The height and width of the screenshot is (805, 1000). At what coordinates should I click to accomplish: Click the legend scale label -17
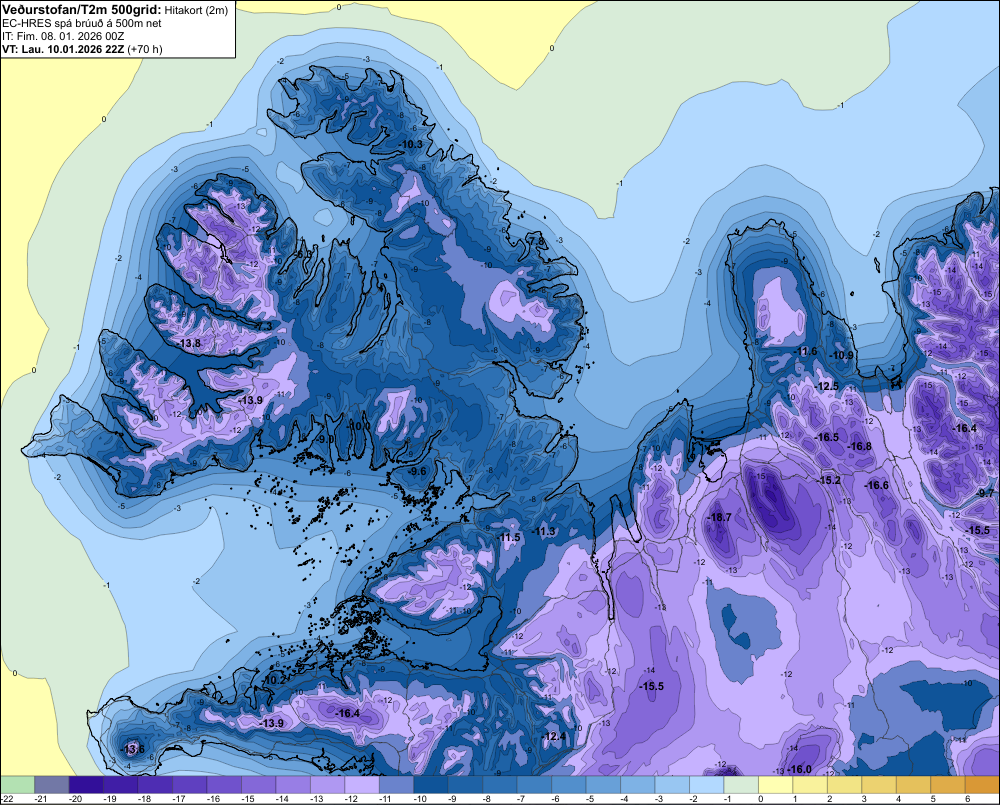click(x=179, y=799)
